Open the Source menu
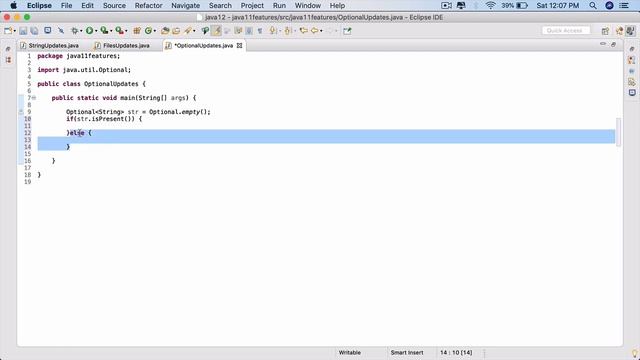640x360 pixels. pyautogui.click(x=114, y=6)
